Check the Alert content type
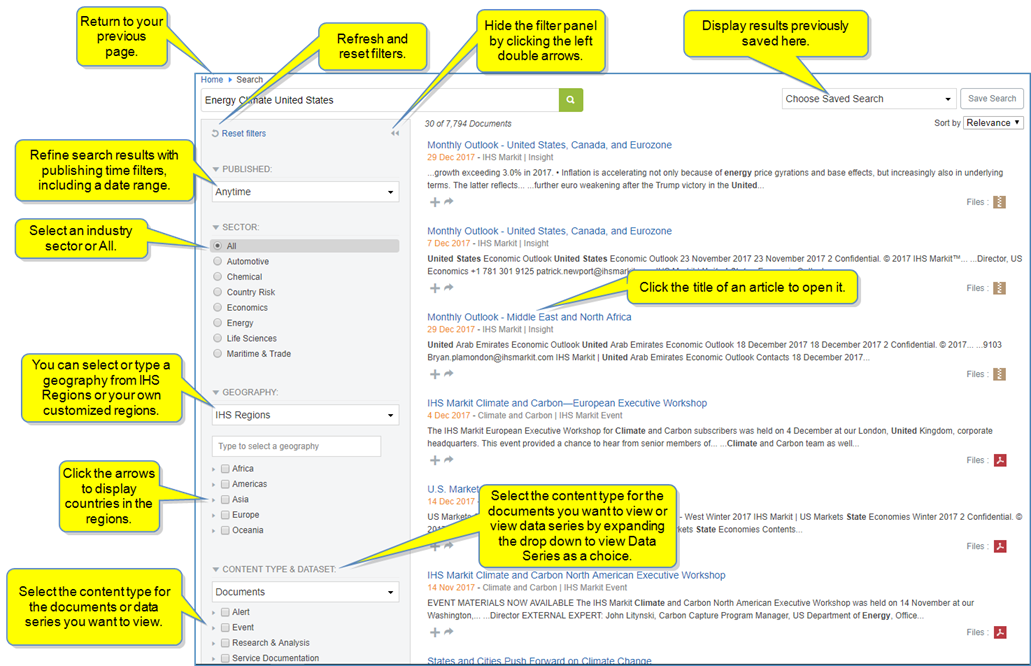 coord(225,612)
